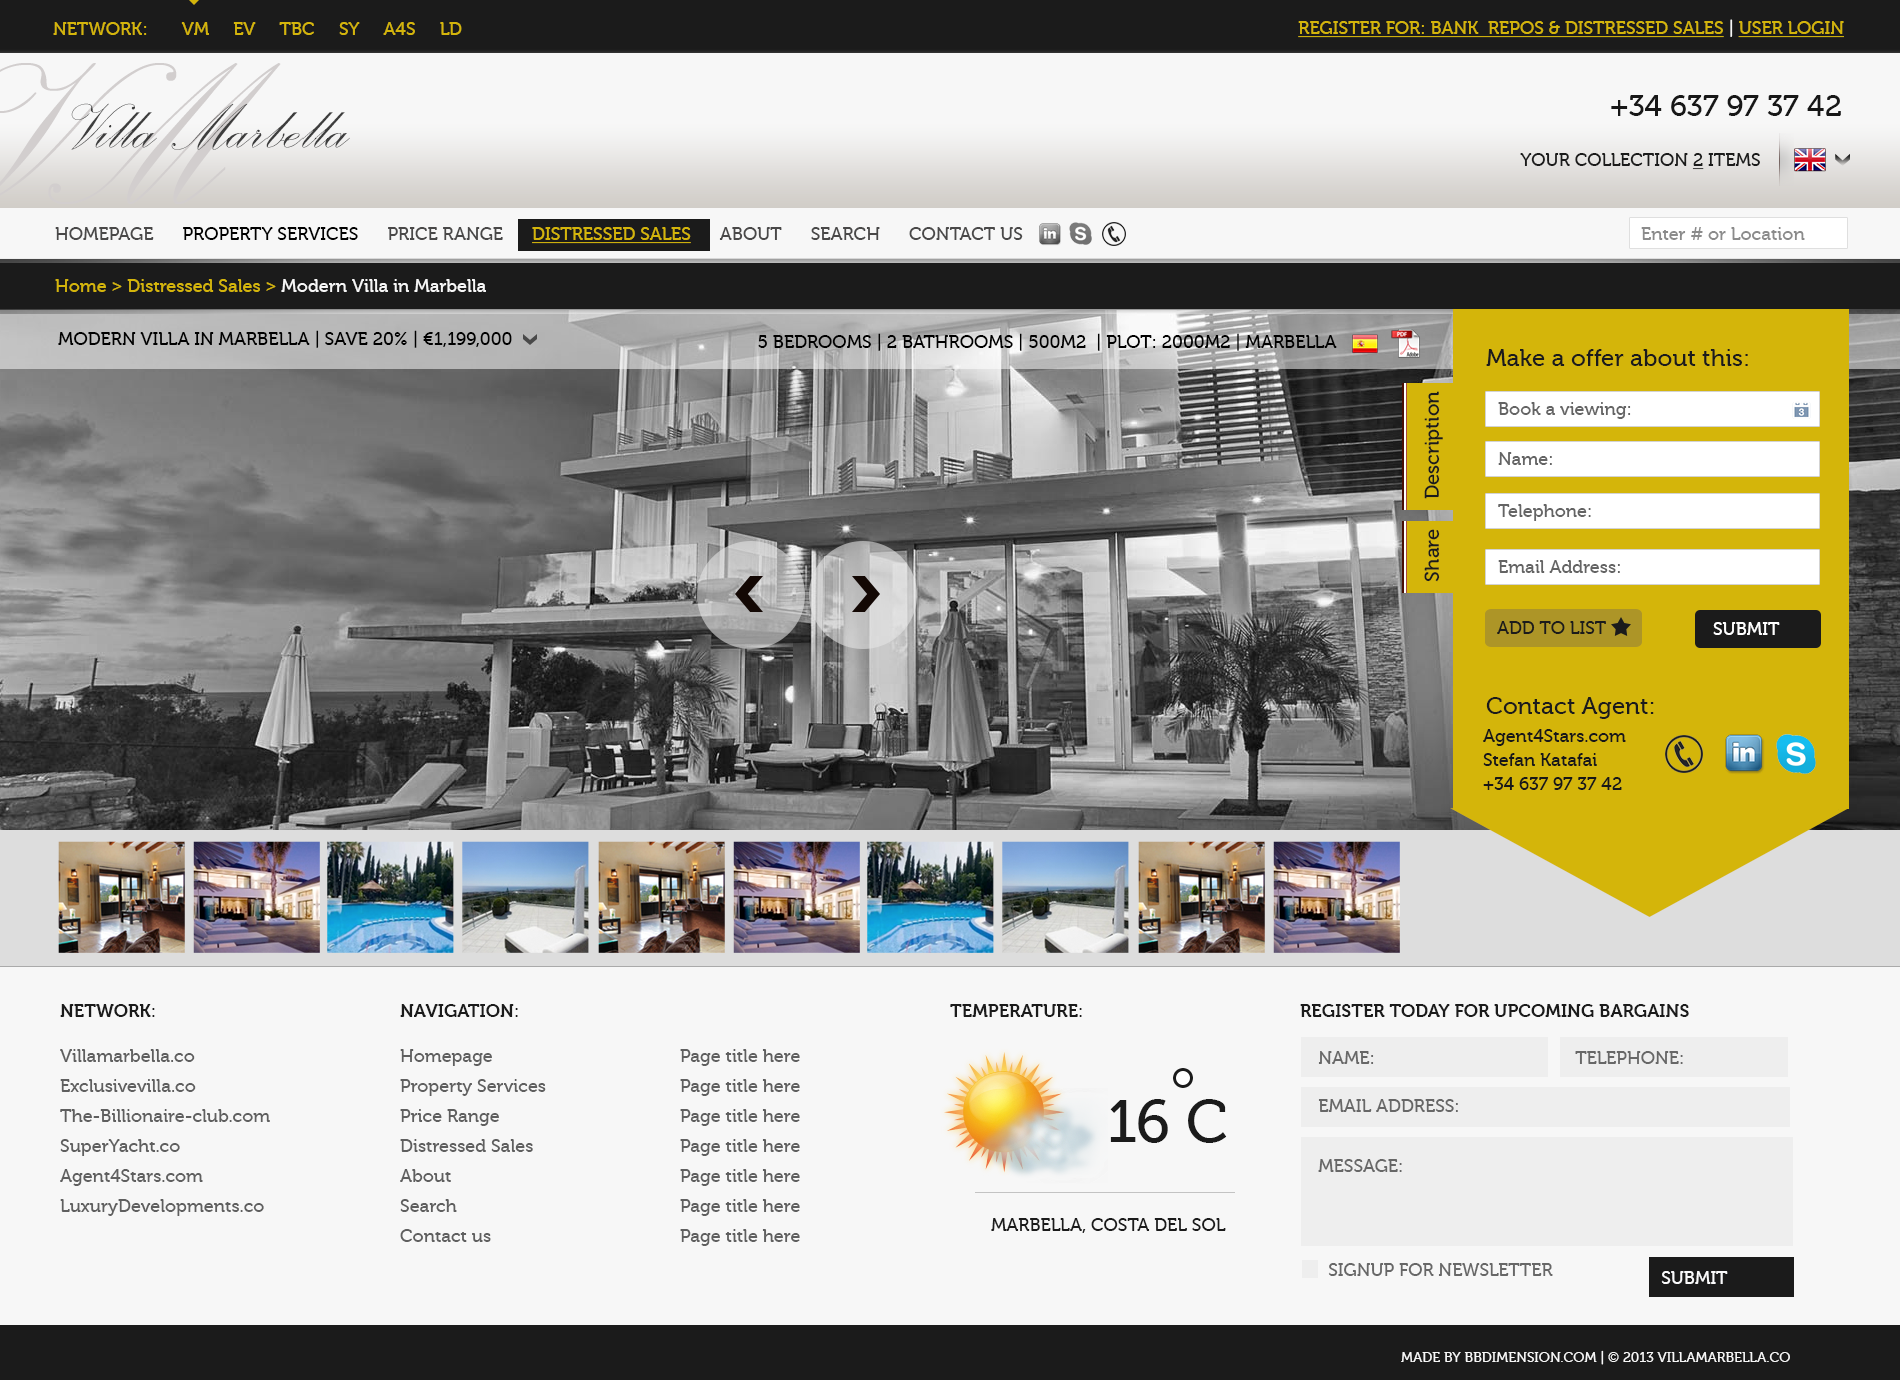Image resolution: width=1900 pixels, height=1380 pixels.
Task: Select EV in the network bar
Action: tap(244, 29)
